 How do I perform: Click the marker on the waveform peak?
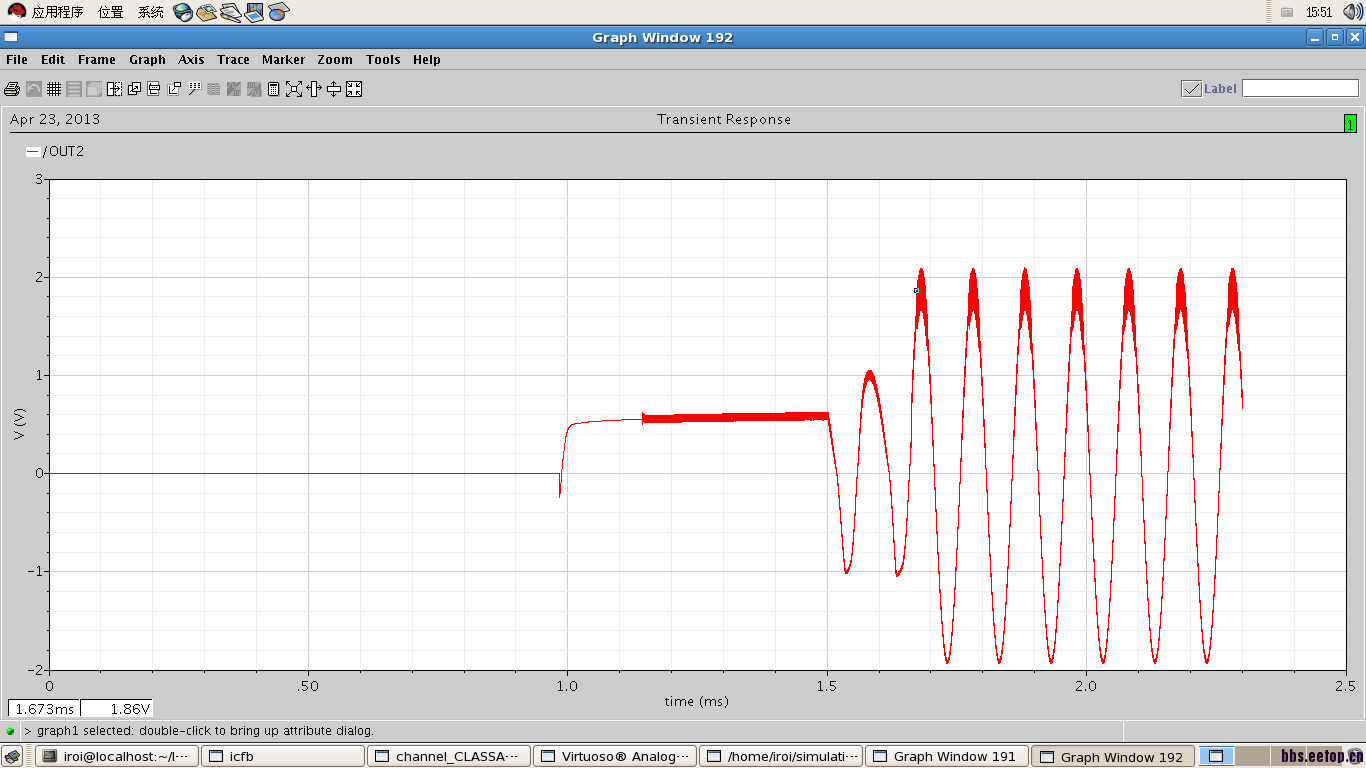(916, 291)
